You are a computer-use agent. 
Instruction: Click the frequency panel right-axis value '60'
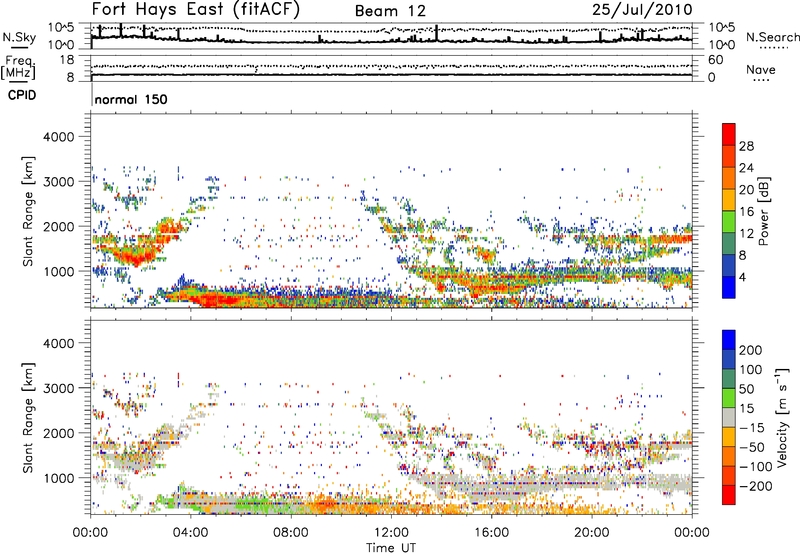pos(715,60)
